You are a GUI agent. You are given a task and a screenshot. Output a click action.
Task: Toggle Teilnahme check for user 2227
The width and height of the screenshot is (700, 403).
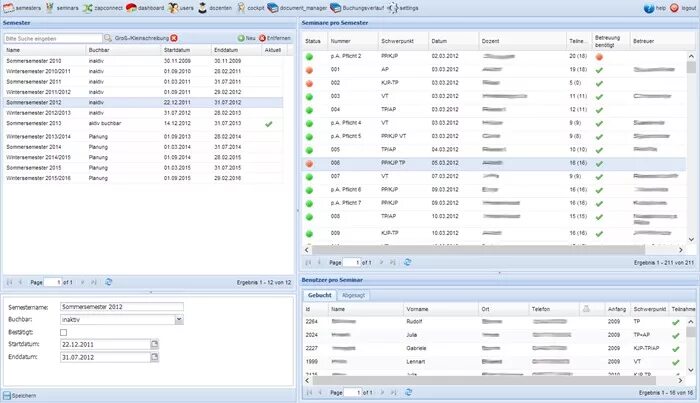point(675,349)
